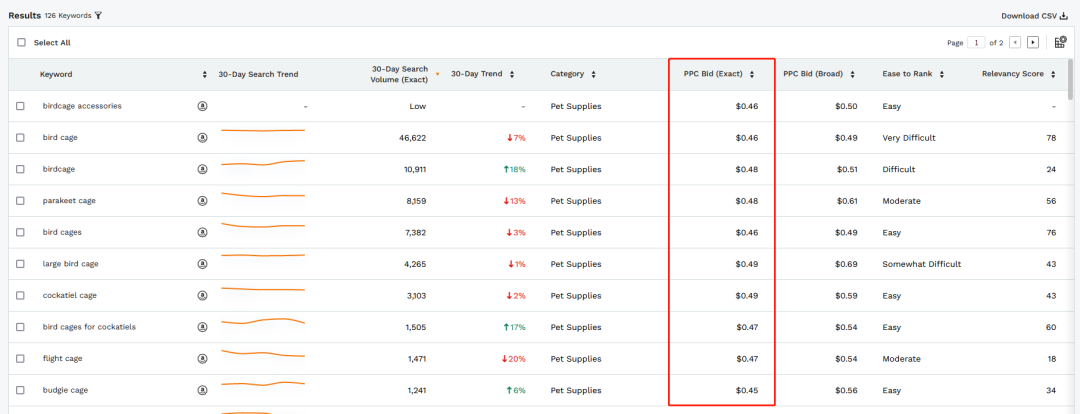Select the bird cage row checkbox
This screenshot has width=1080, height=414.
21,138
